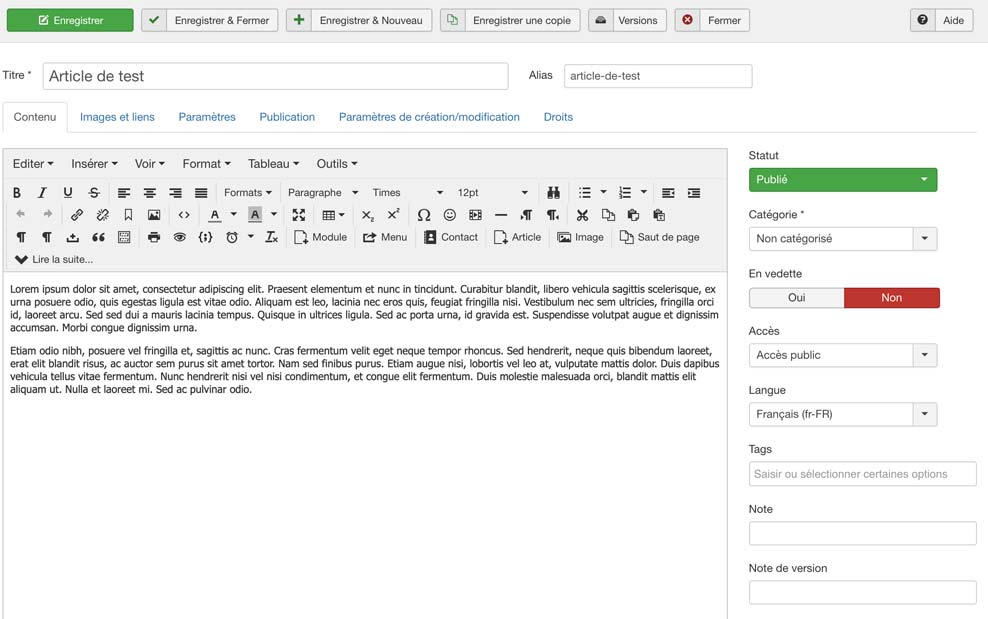988x619 pixels.
Task: Open the Versions history
Action: (x=627, y=20)
